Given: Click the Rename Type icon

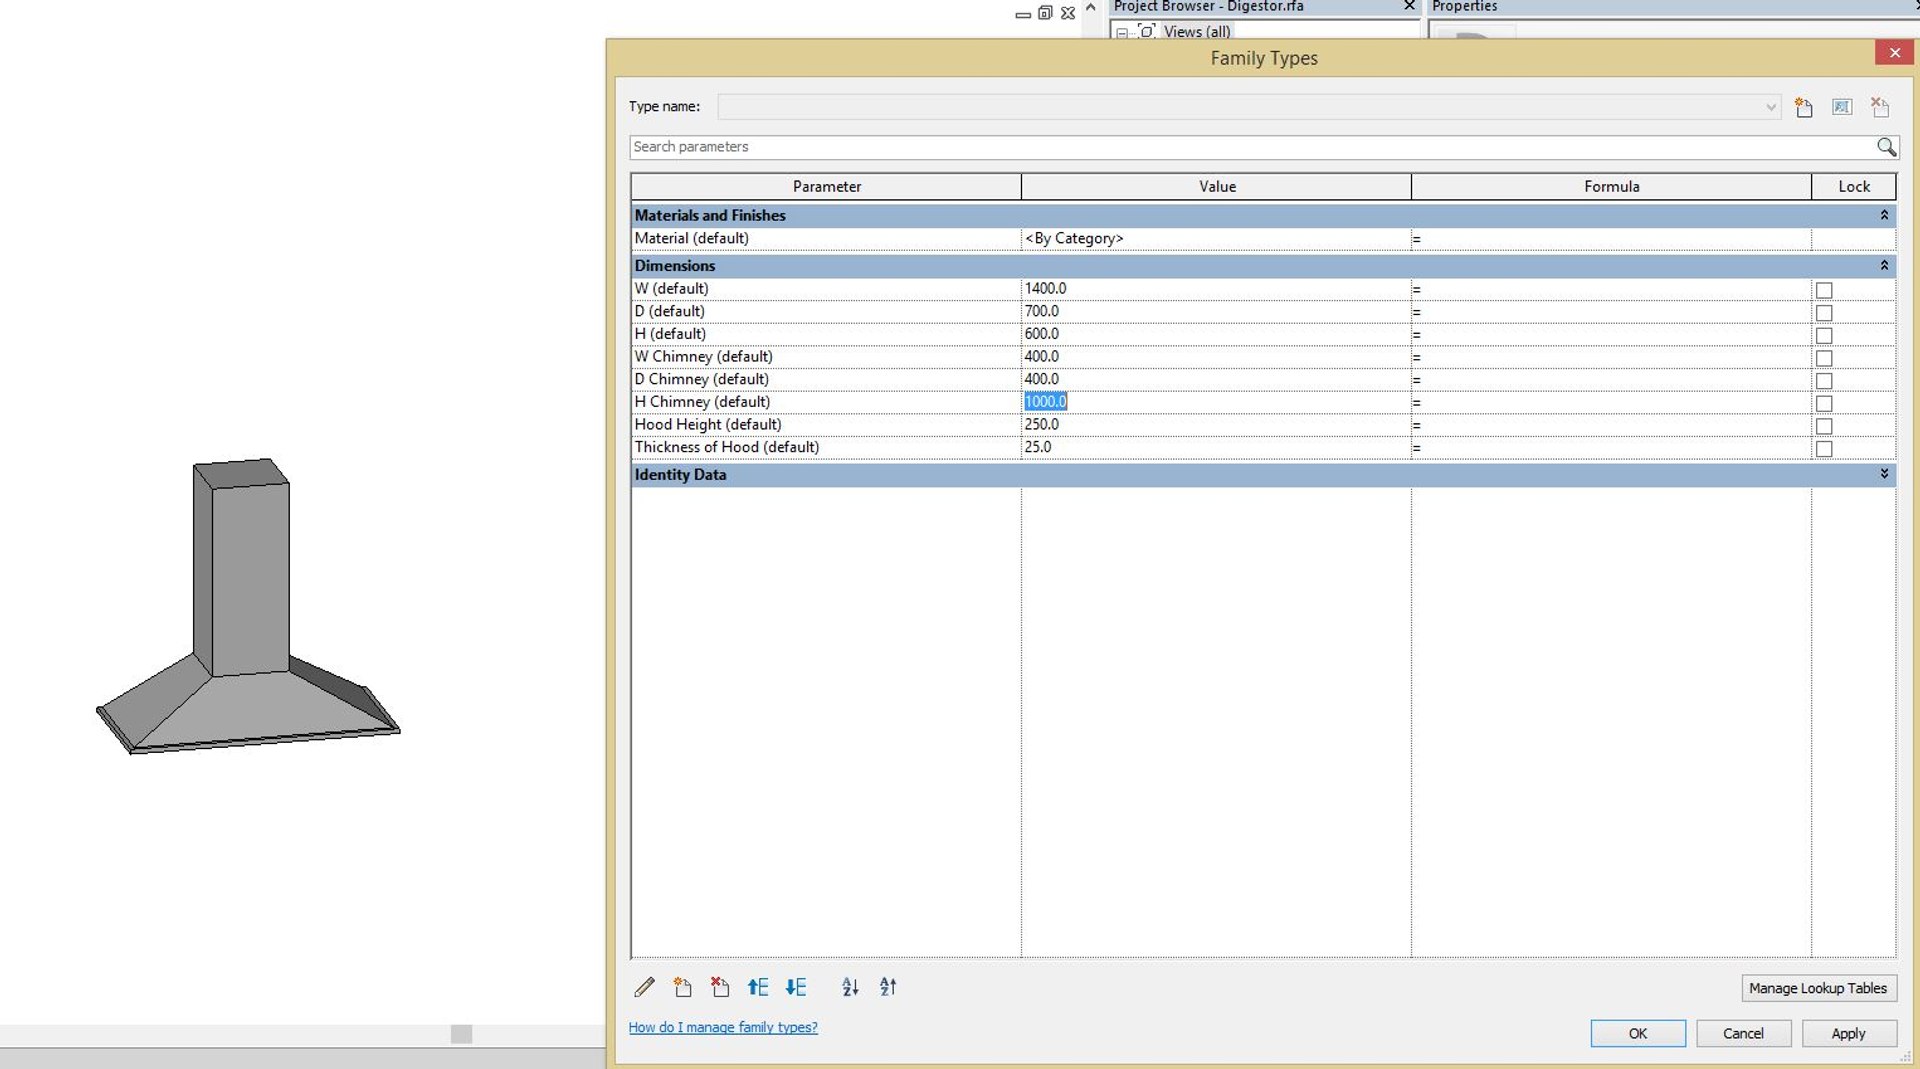Looking at the screenshot, I should point(1842,107).
